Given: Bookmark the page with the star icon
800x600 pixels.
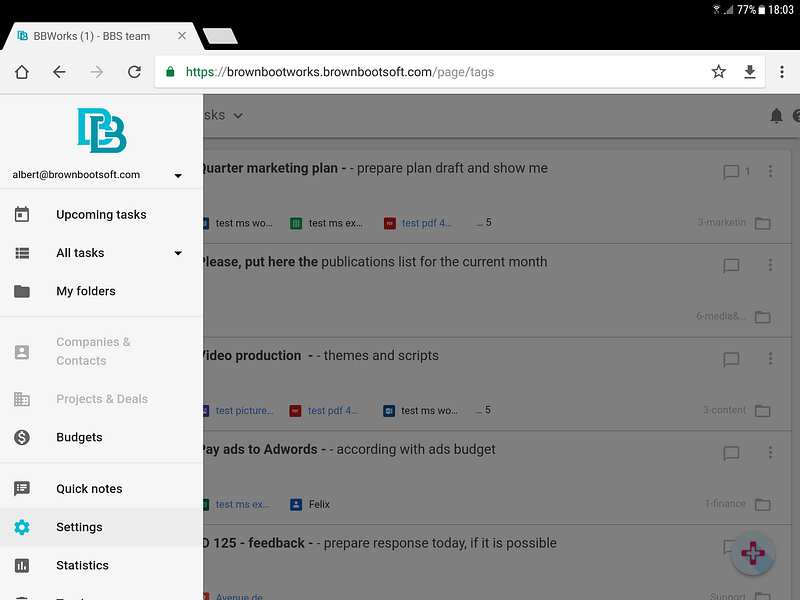Looking at the screenshot, I should pos(718,72).
